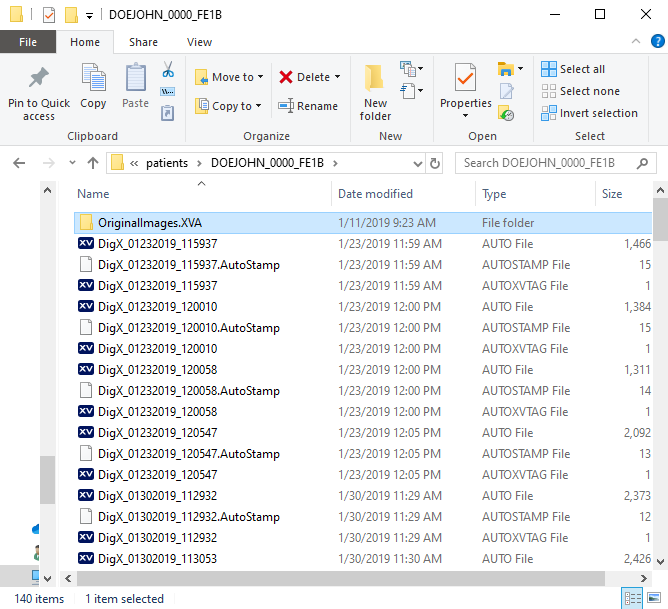Open the Delete dropdown arrow
The width and height of the screenshot is (668, 609).
(337, 77)
